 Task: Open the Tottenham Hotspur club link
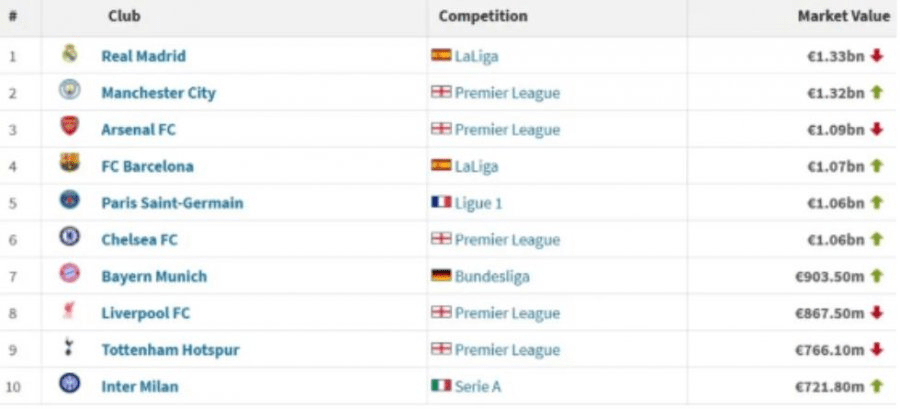170,350
